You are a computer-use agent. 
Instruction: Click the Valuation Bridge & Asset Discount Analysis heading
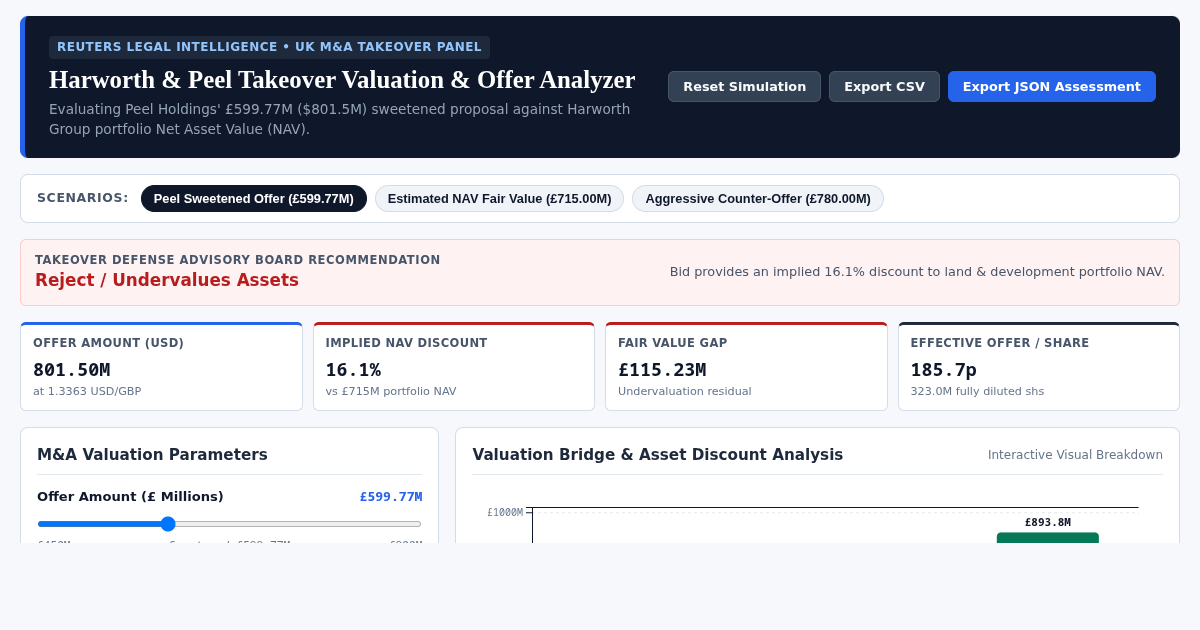[x=657, y=455]
